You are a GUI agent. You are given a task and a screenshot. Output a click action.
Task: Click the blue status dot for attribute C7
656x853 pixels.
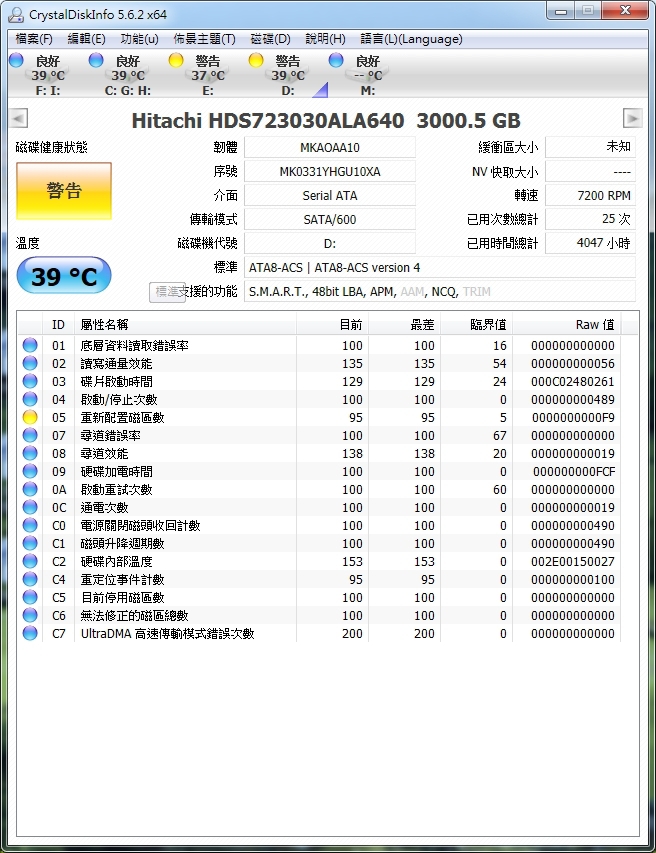pos(30,633)
